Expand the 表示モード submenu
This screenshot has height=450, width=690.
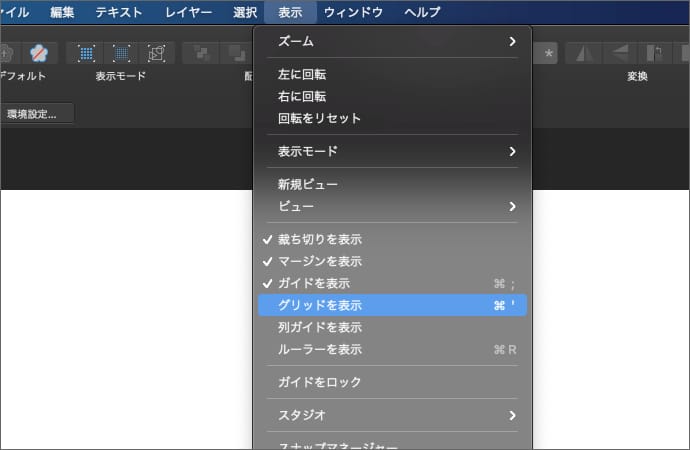click(392, 152)
